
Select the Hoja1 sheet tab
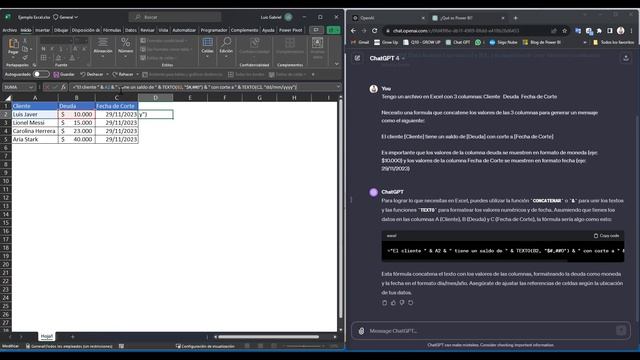[47, 336]
